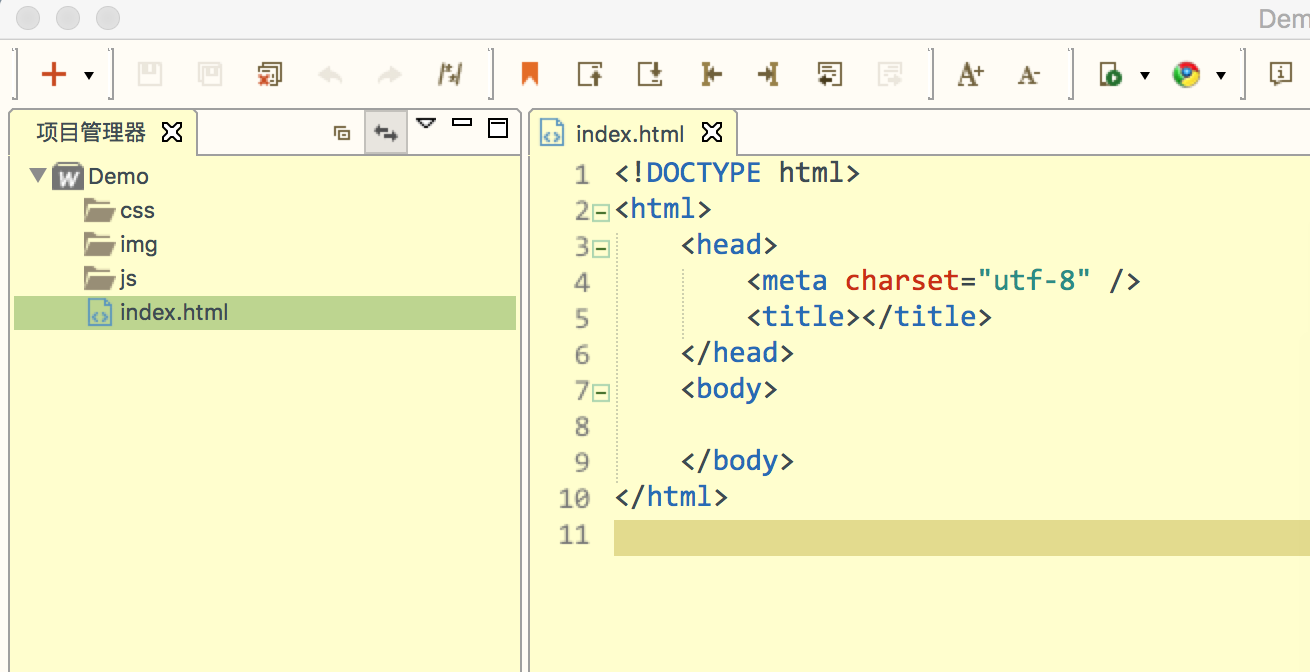Click the meta tag name on line 4
This screenshot has width=1310, height=672.
click(x=795, y=281)
